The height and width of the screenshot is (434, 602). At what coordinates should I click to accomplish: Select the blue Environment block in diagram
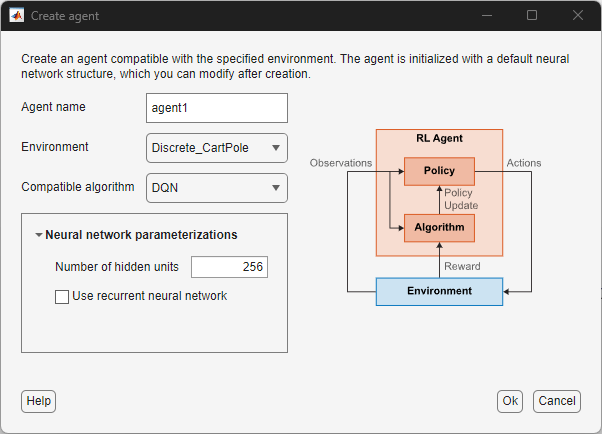click(x=438, y=291)
